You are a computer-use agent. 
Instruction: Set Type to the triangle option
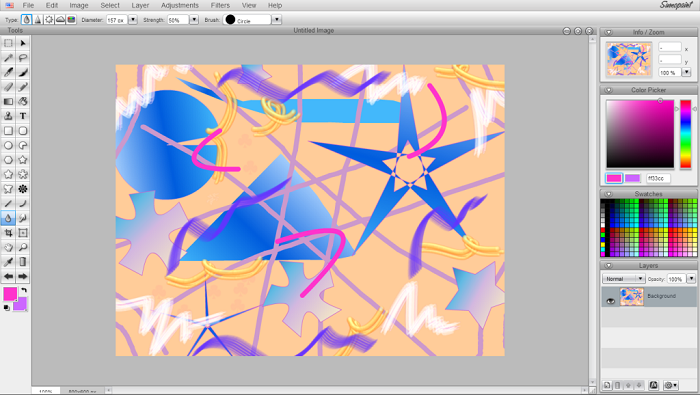click(38, 20)
